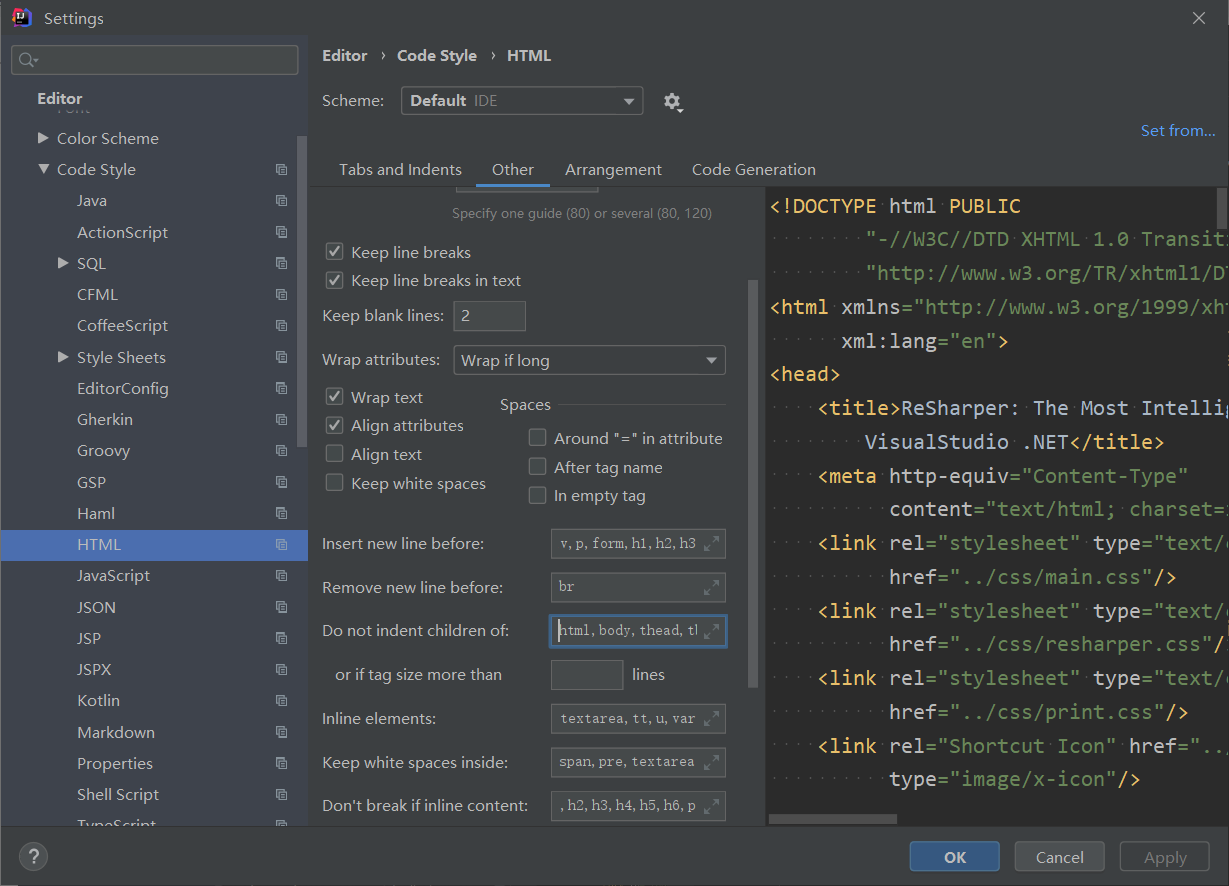Enable space After tag name
The image size is (1229, 886).
click(538, 467)
